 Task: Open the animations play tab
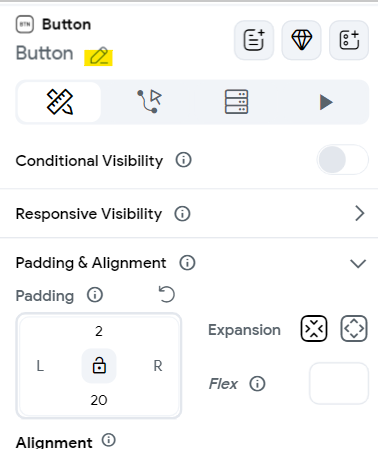click(x=325, y=102)
